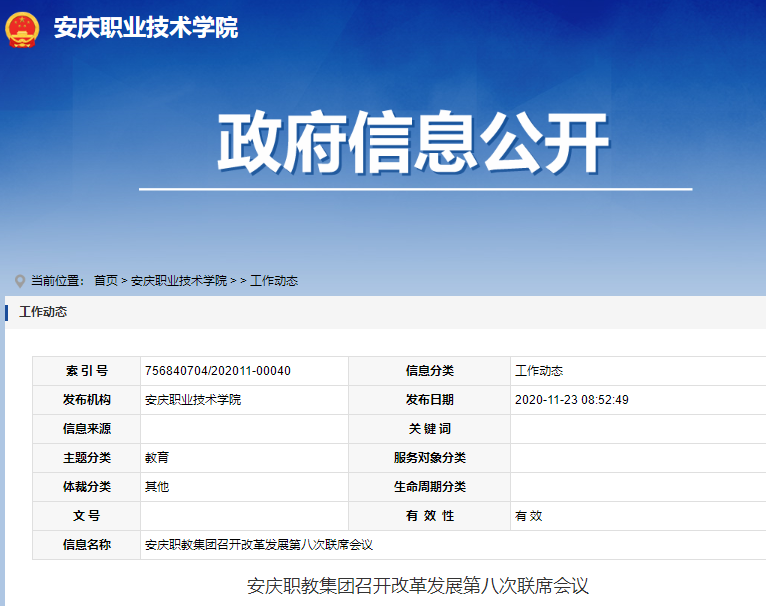Select the 工作动态 section header
This screenshot has width=766, height=606.
click(x=43, y=312)
